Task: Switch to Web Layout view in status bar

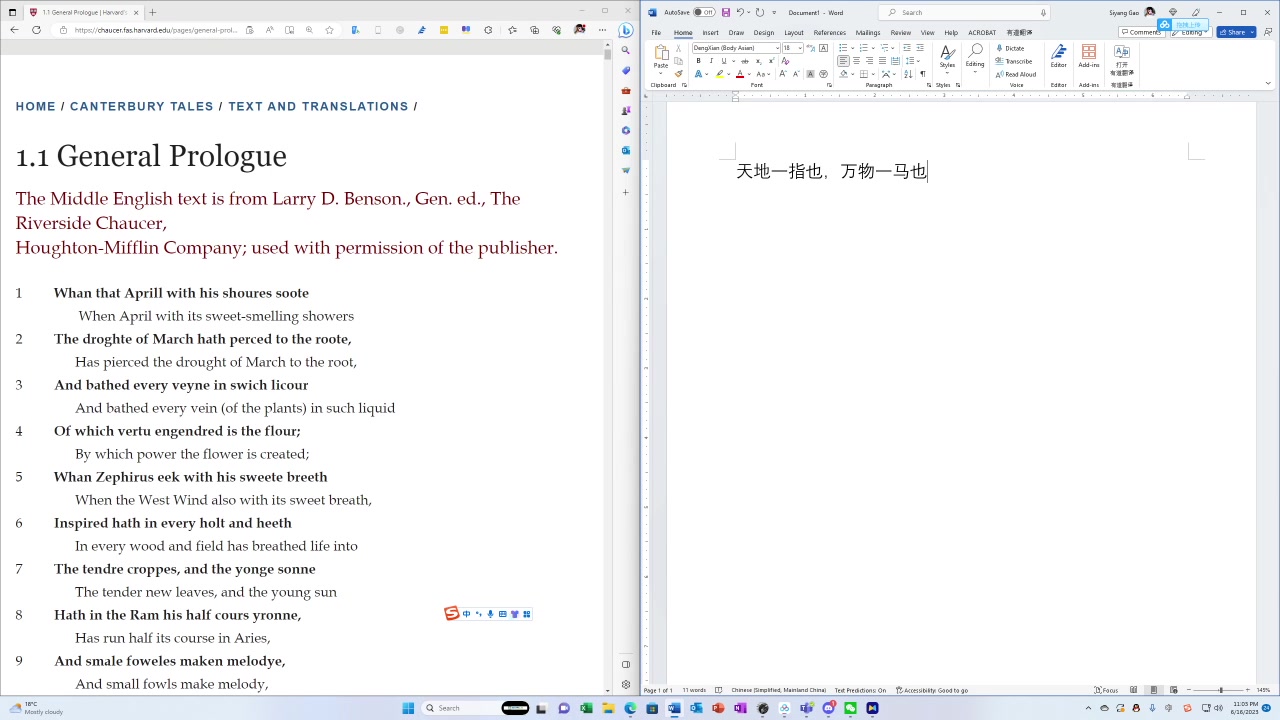Action: coord(1173,690)
